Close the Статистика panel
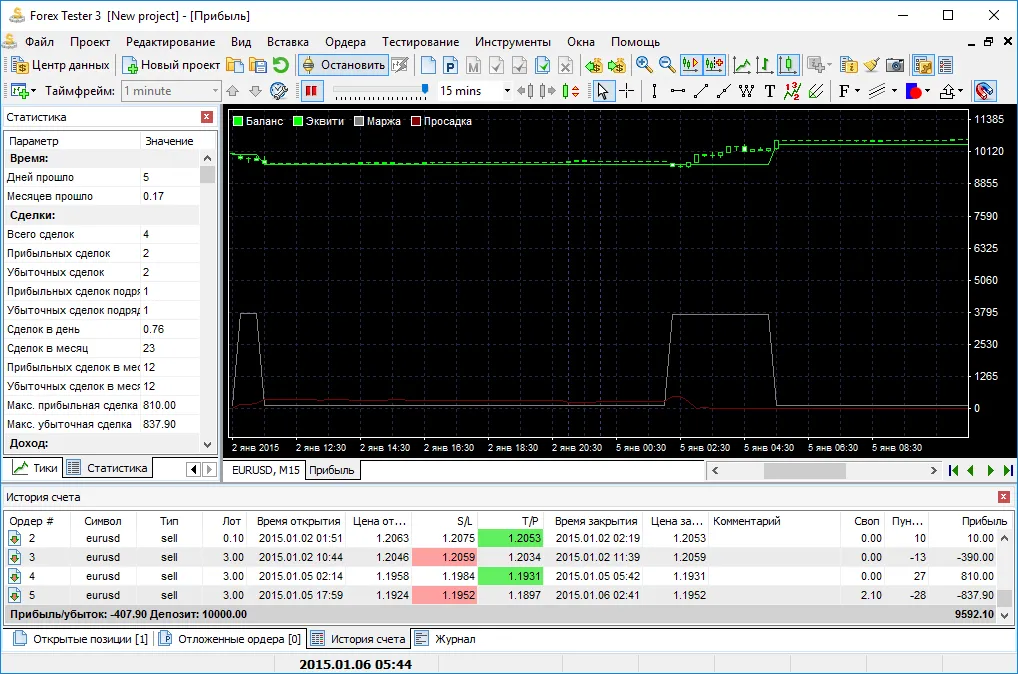Viewport: 1018px width, 674px height. tap(207, 117)
